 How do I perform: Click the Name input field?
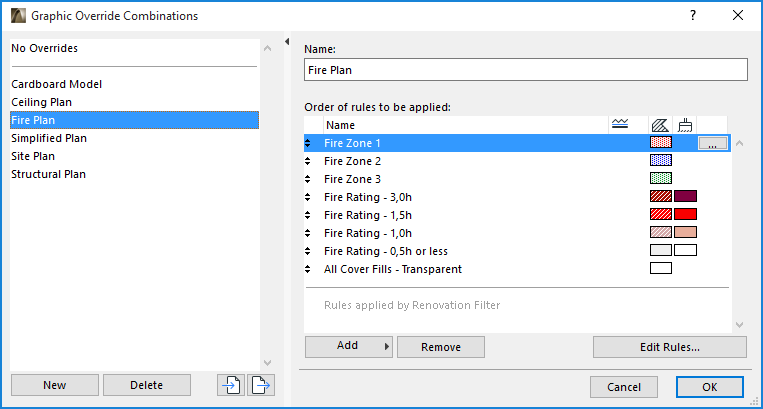tap(525, 70)
